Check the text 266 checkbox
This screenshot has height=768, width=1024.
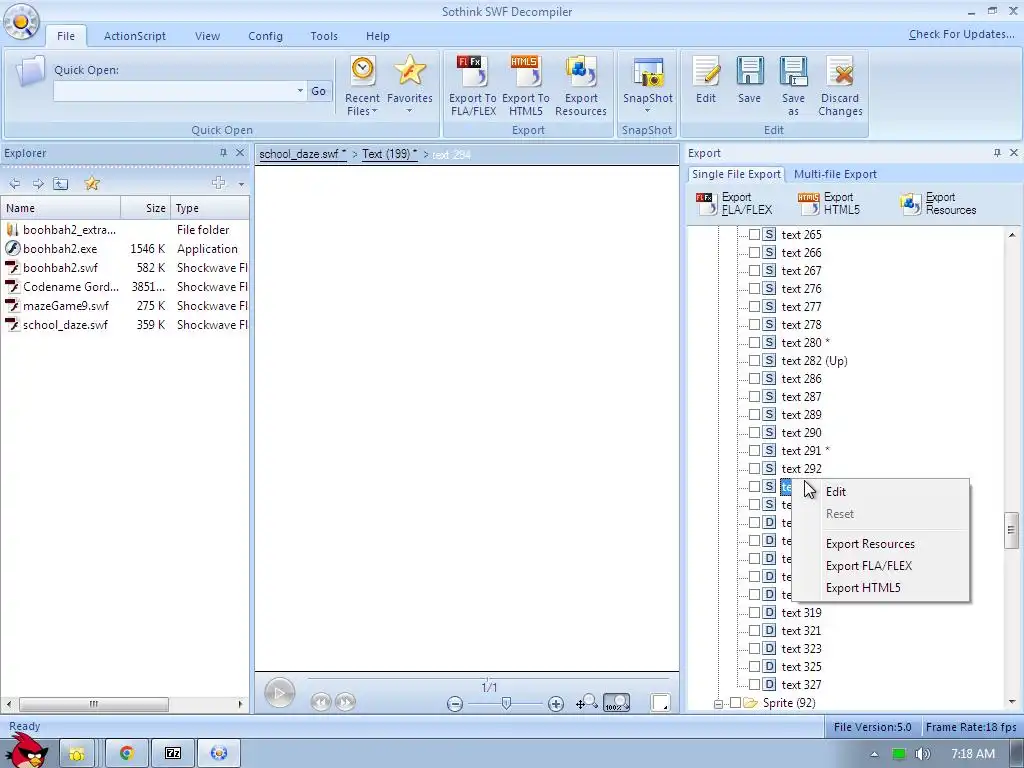(x=754, y=252)
